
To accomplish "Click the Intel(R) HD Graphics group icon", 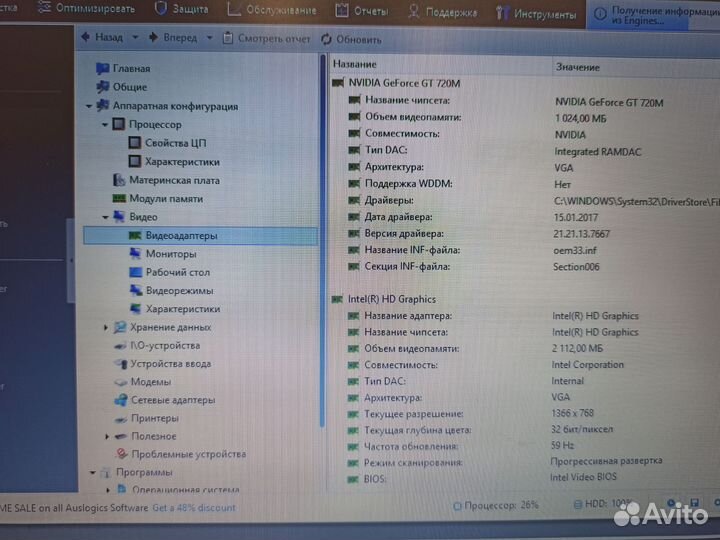I will pos(337,299).
